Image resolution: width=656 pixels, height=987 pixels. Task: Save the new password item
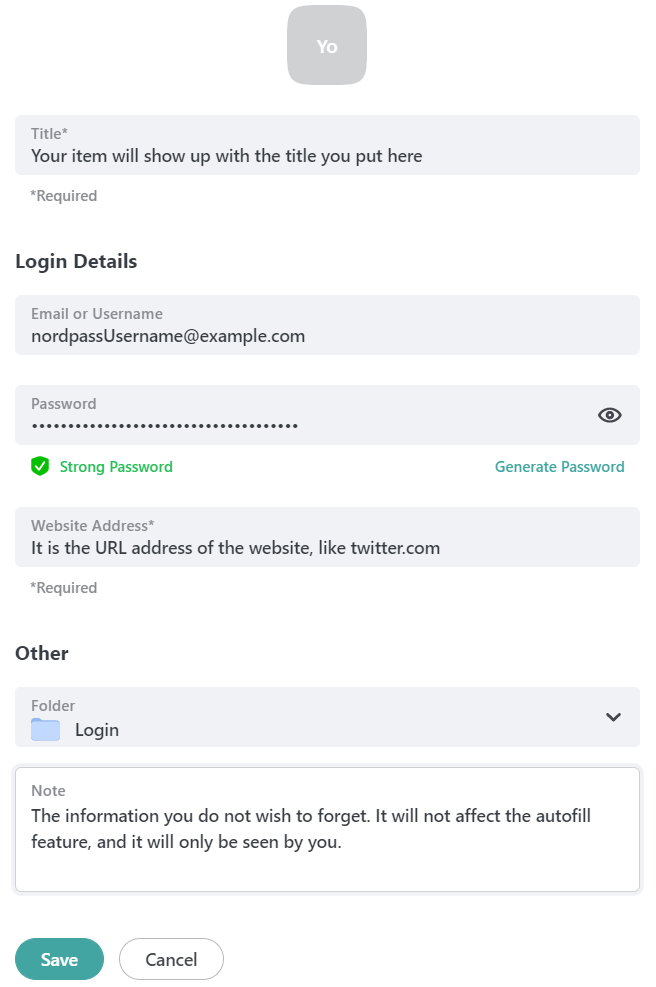59,959
